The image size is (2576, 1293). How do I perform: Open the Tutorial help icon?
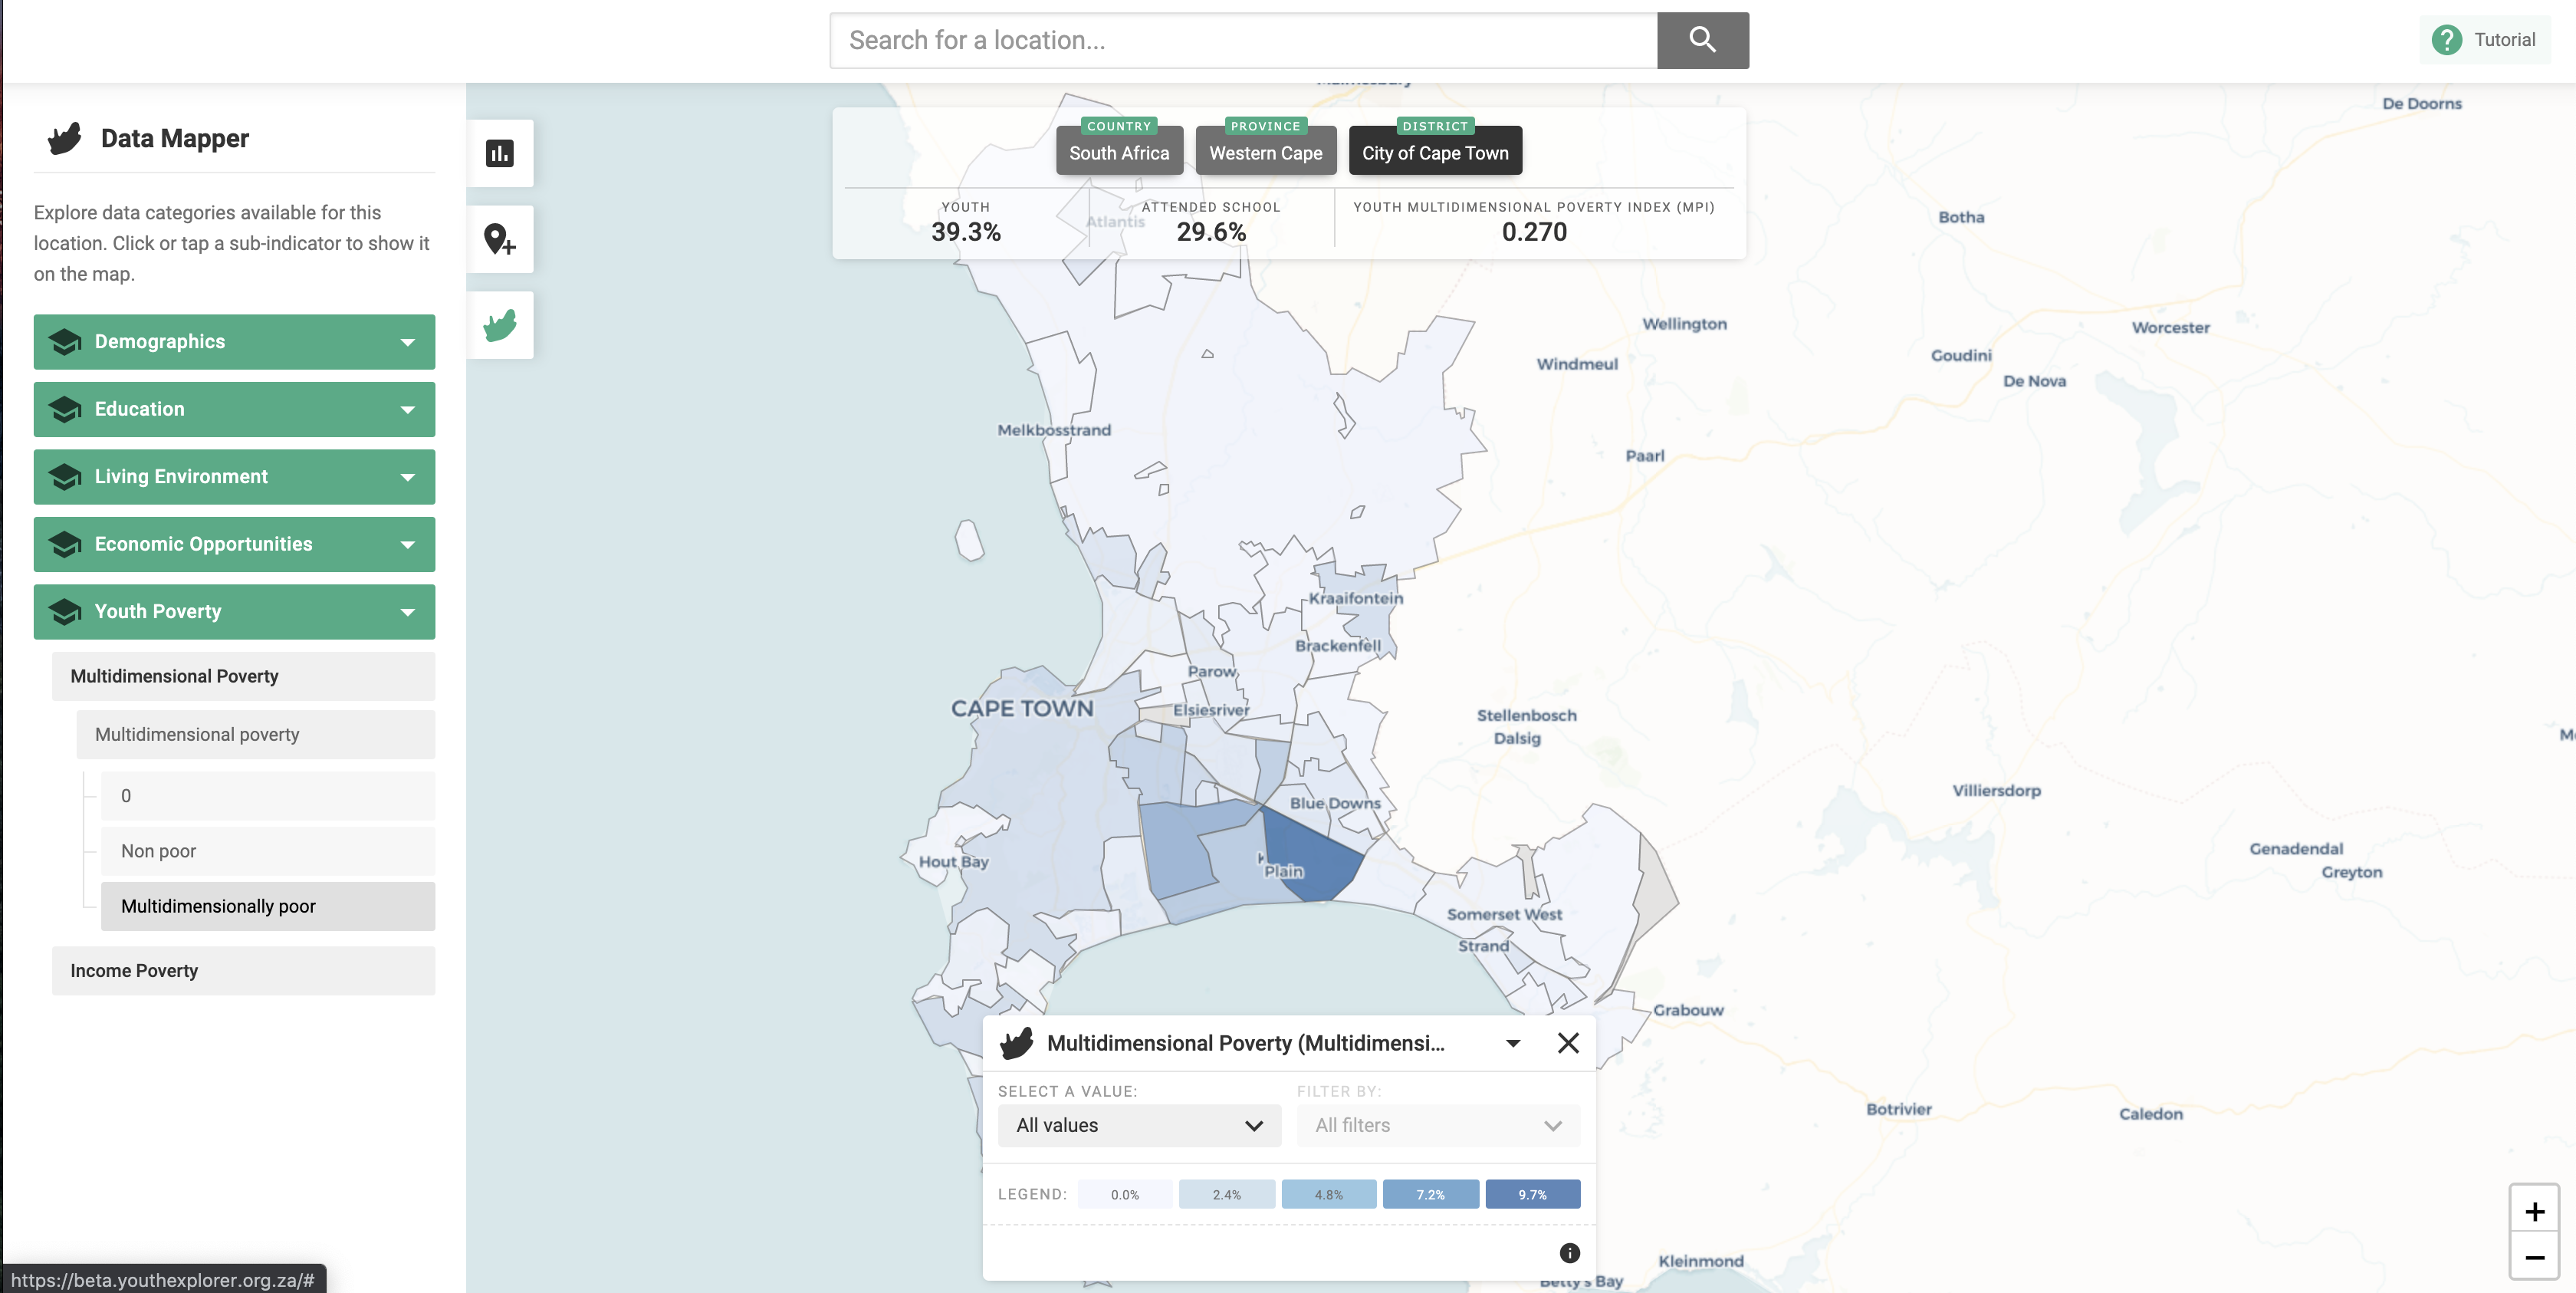click(2446, 40)
